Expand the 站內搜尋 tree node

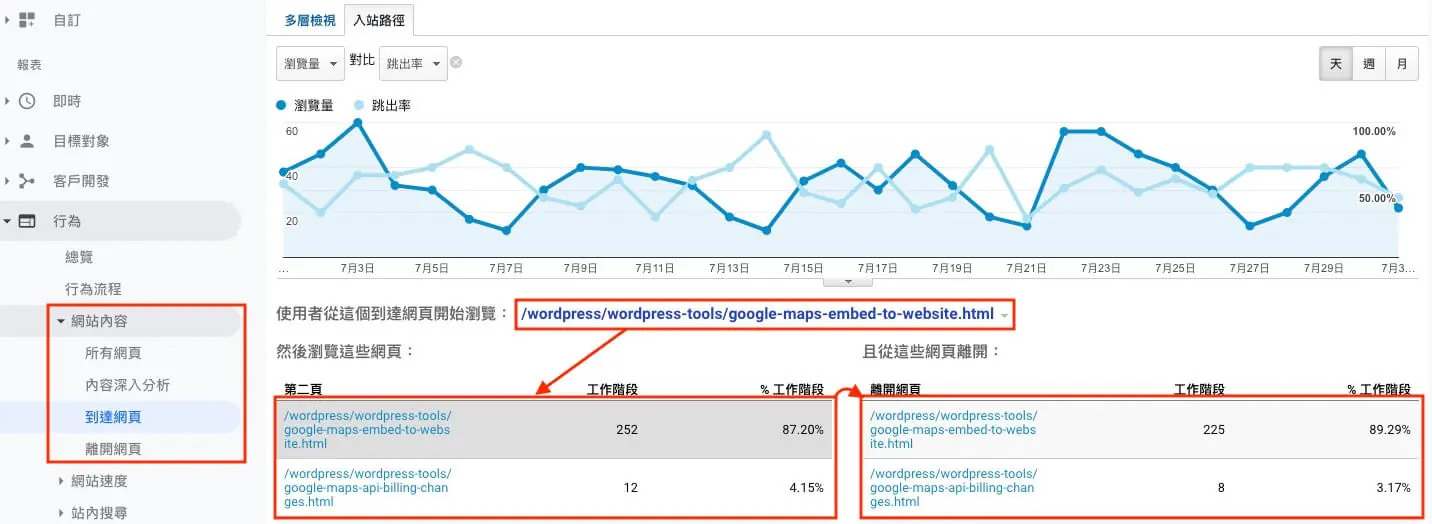click(61, 513)
